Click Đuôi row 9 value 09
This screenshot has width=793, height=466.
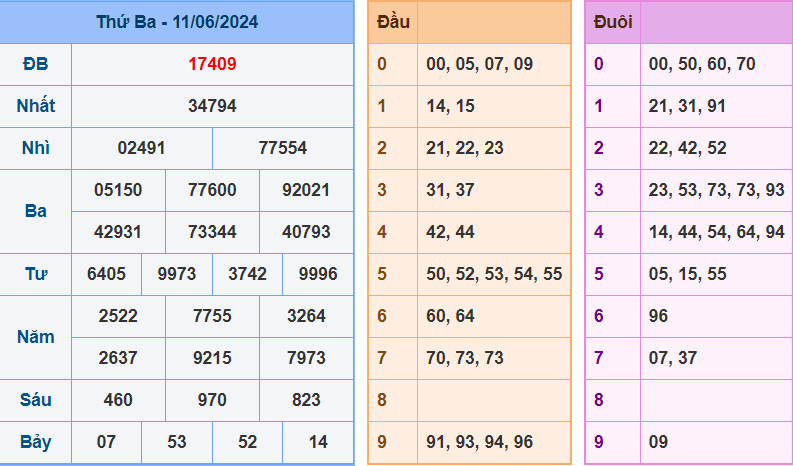pos(658,442)
